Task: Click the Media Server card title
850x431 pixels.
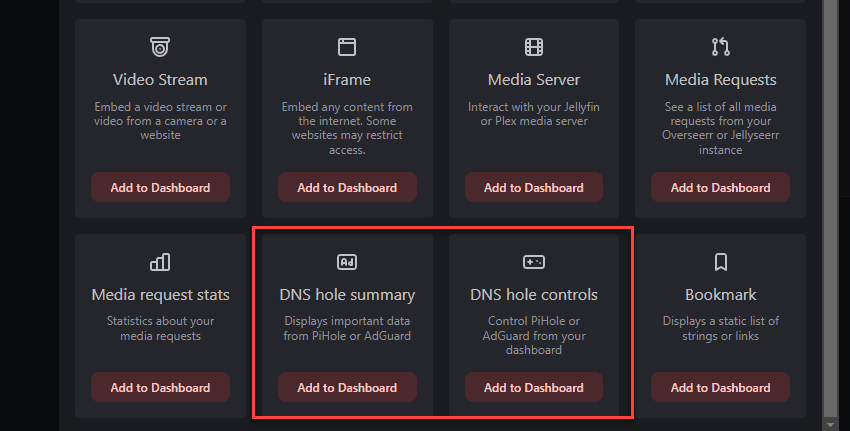Action: pos(534,79)
